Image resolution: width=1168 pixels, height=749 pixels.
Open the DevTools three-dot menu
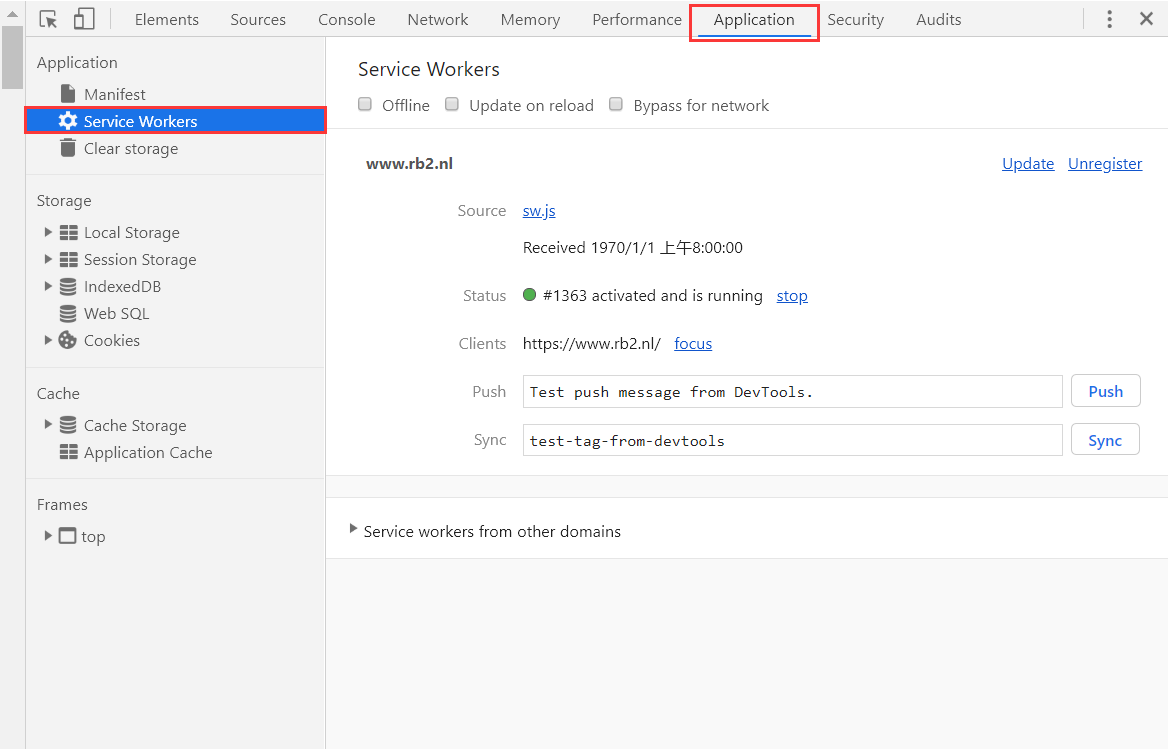click(x=1109, y=19)
